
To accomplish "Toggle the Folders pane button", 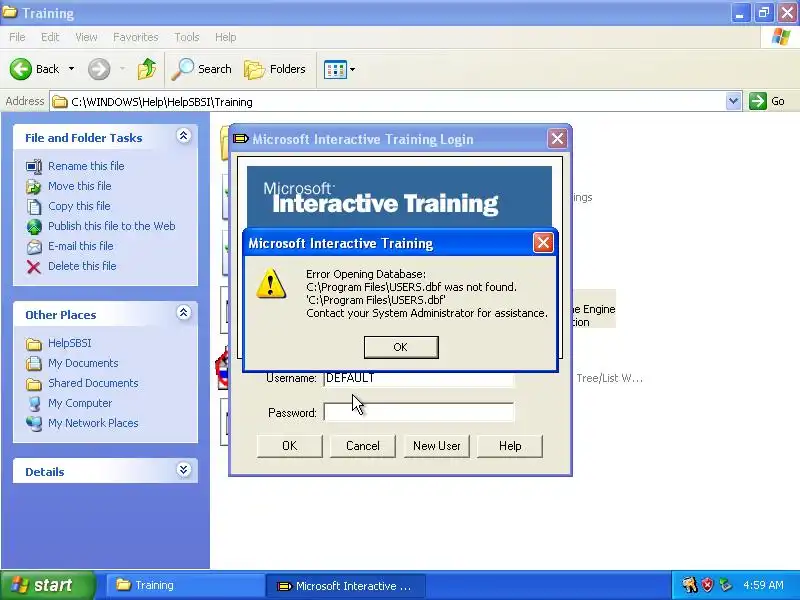I will click(275, 69).
